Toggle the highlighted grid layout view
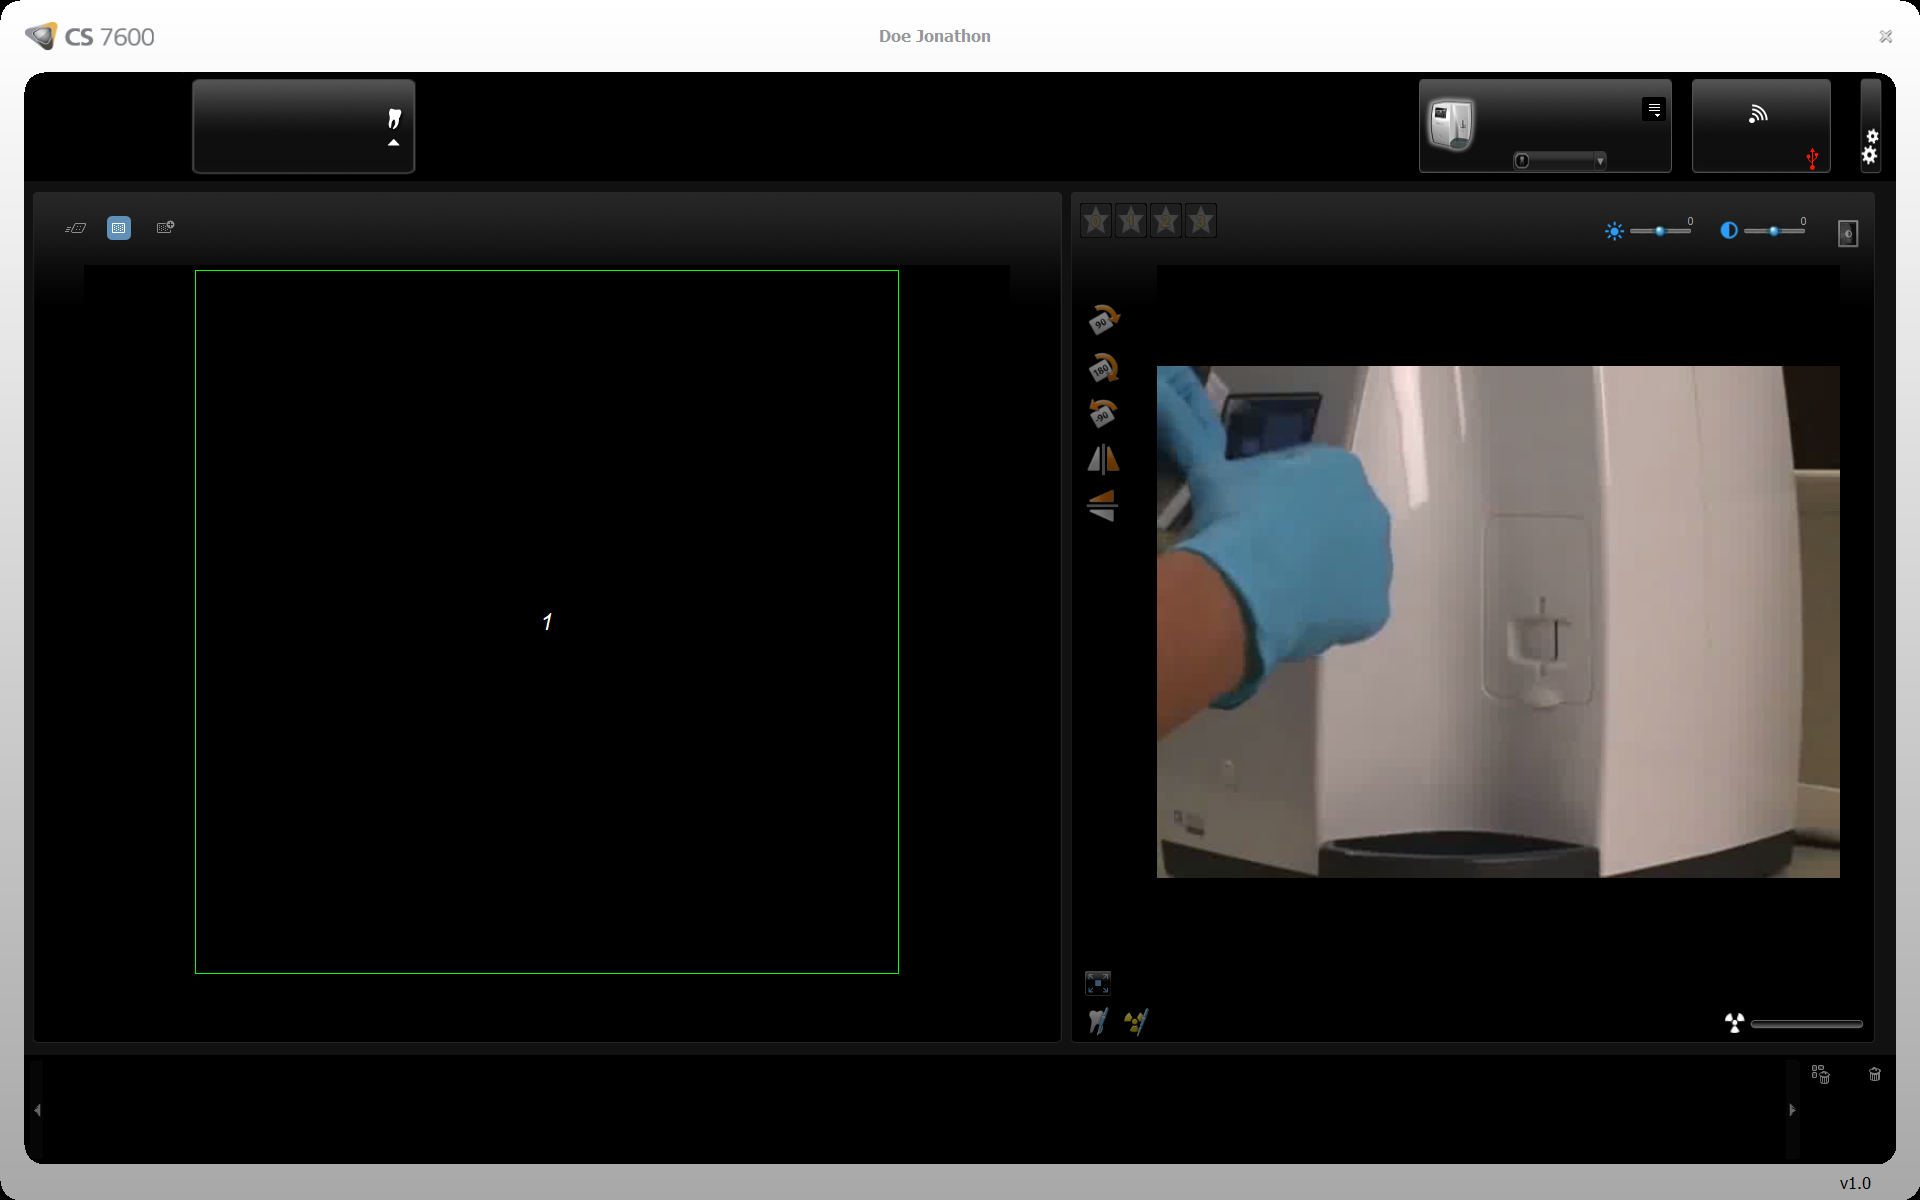Image resolution: width=1920 pixels, height=1200 pixels. coord(119,228)
